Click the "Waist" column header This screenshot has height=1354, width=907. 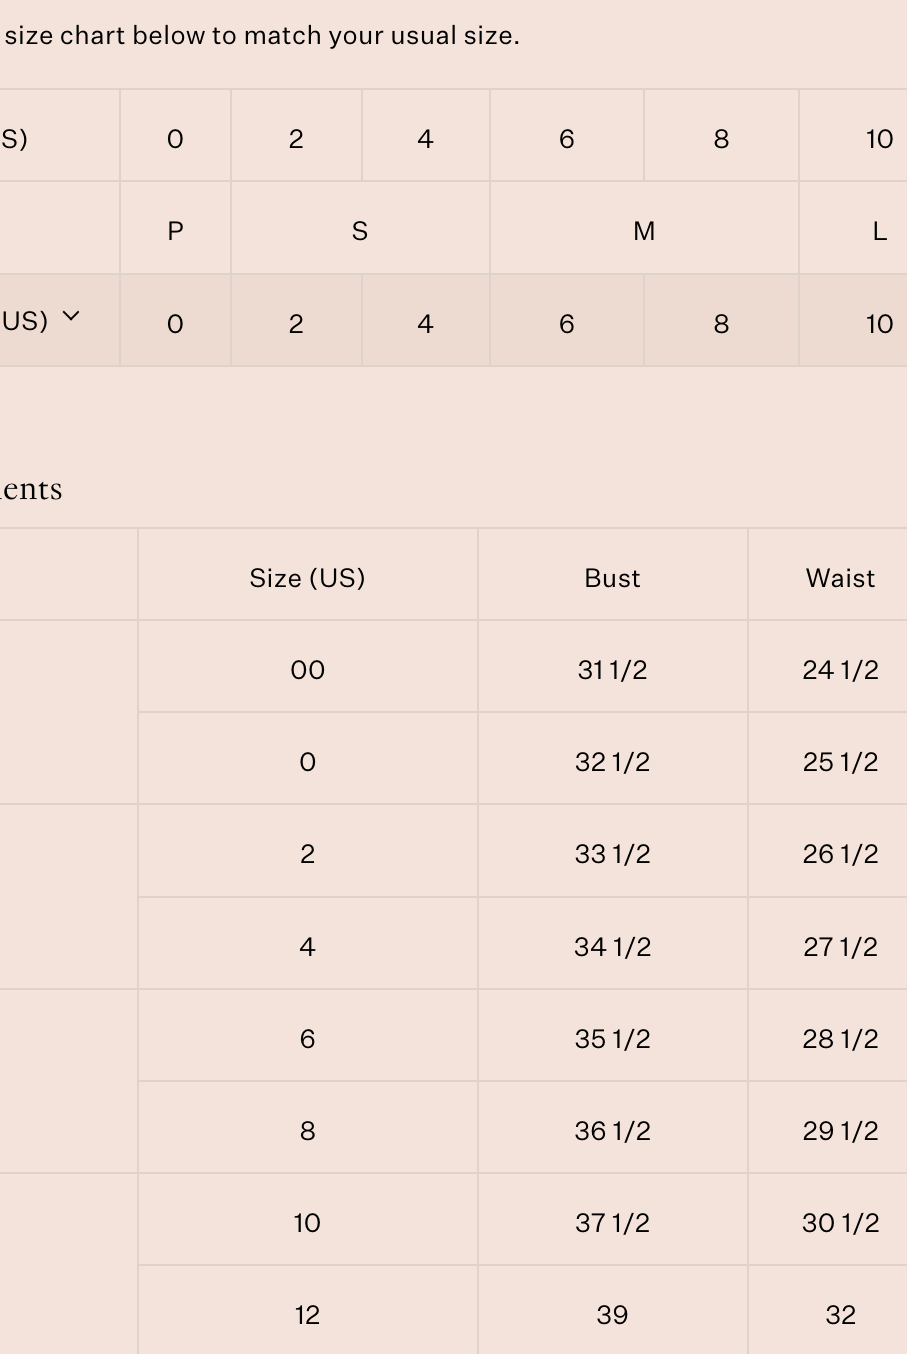click(x=840, y=578)
